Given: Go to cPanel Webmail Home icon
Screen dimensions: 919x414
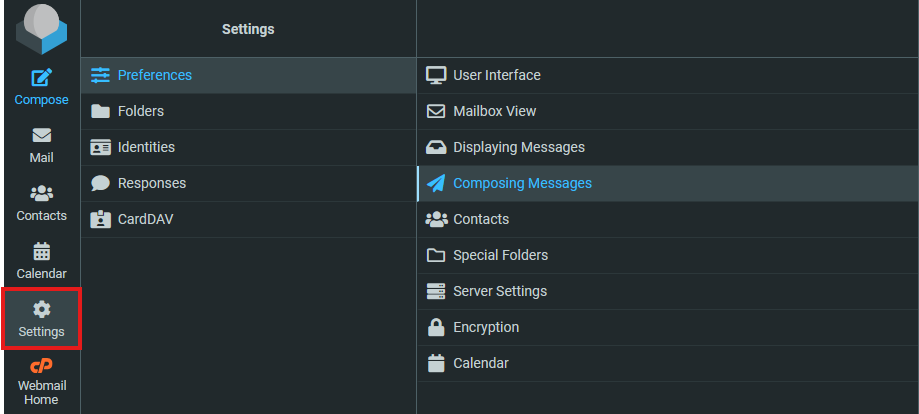Looking at the screenshot, I should [41, 367].
